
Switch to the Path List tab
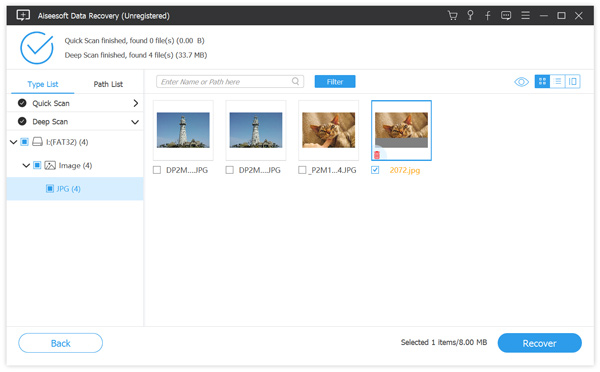point(108,84)
